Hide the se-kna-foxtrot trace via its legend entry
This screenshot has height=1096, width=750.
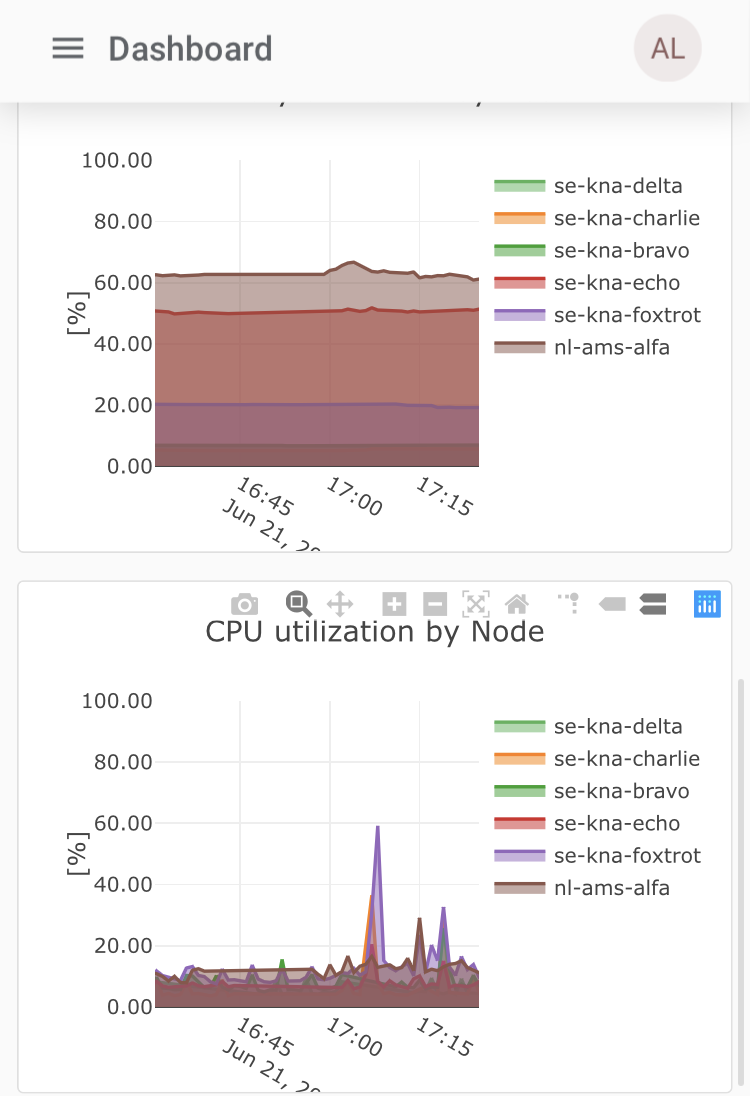click(627, 856)
